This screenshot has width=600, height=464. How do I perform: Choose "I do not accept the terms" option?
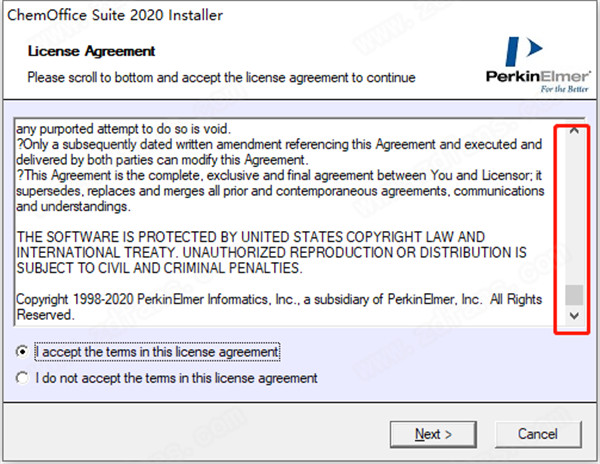pyautogui.click(x=23, y=378)
